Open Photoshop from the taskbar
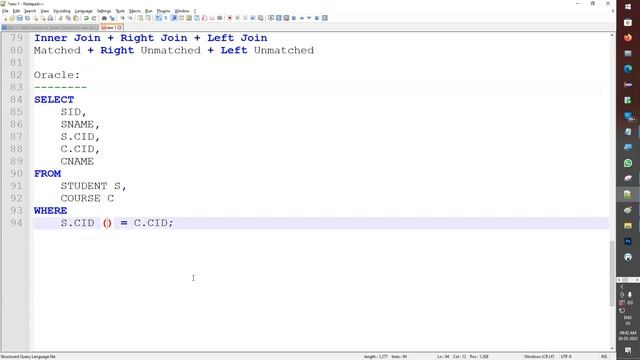The height and width of the screenshot is (360, 640). [x=628, y=241]
